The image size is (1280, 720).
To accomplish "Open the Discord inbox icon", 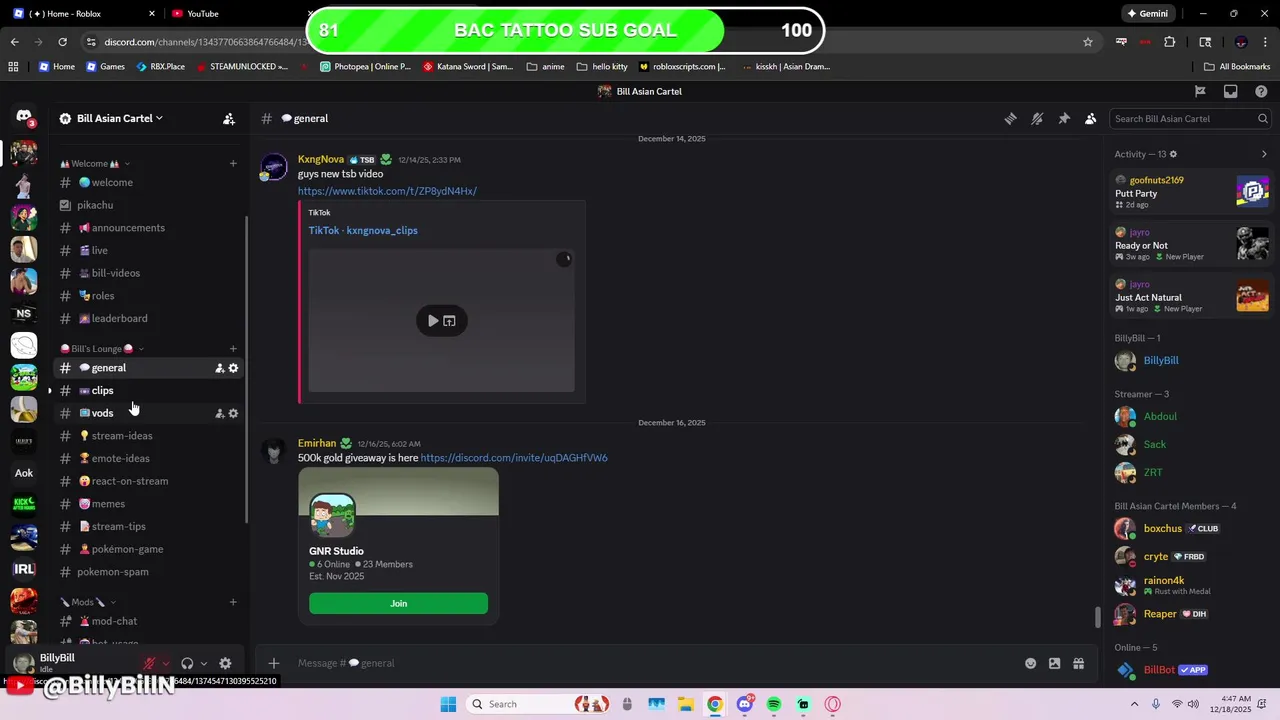I will 1230,91.
